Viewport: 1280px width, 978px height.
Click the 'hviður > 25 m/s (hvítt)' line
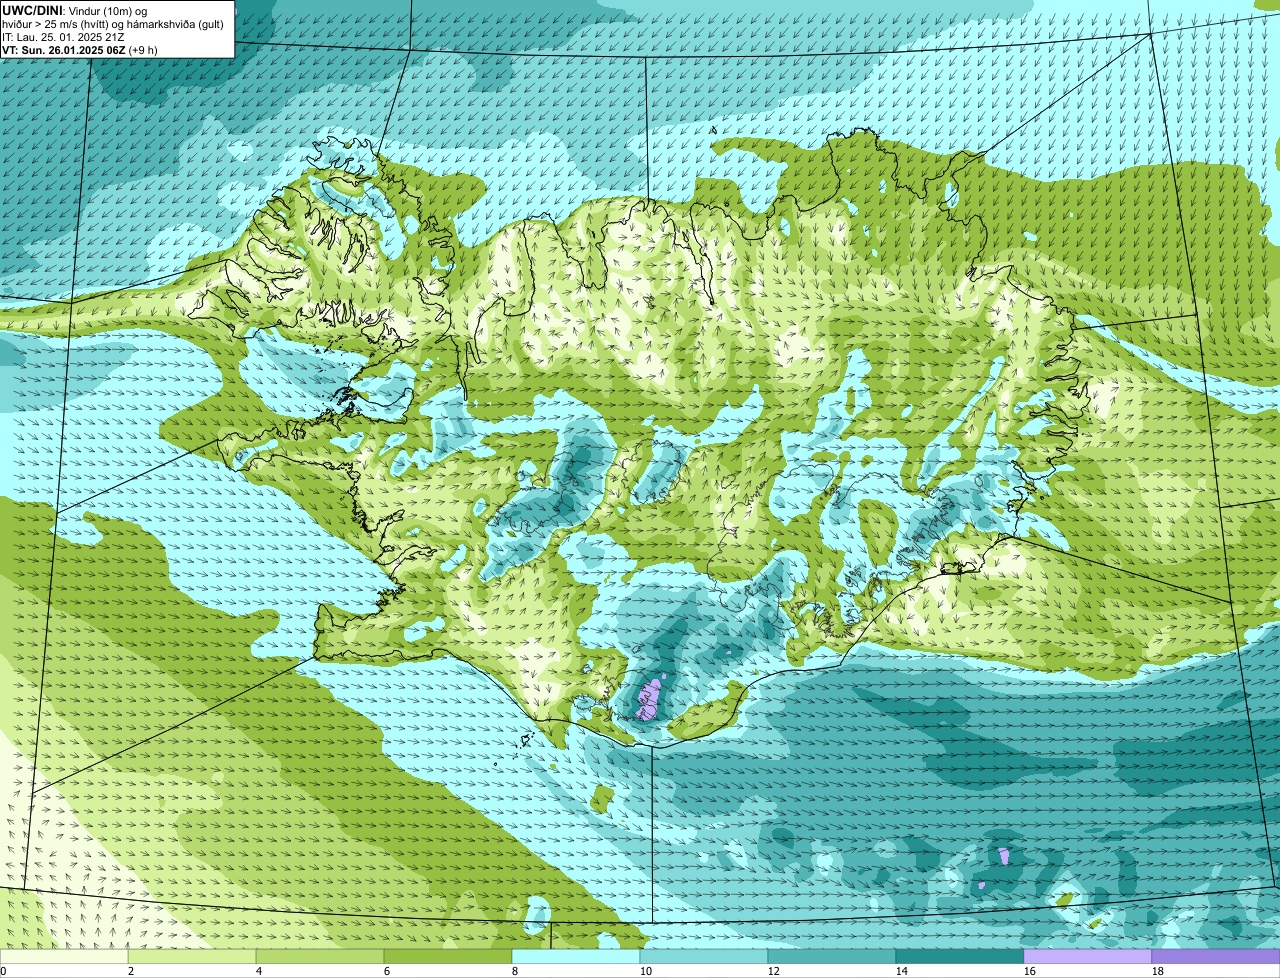coord(114,24)
